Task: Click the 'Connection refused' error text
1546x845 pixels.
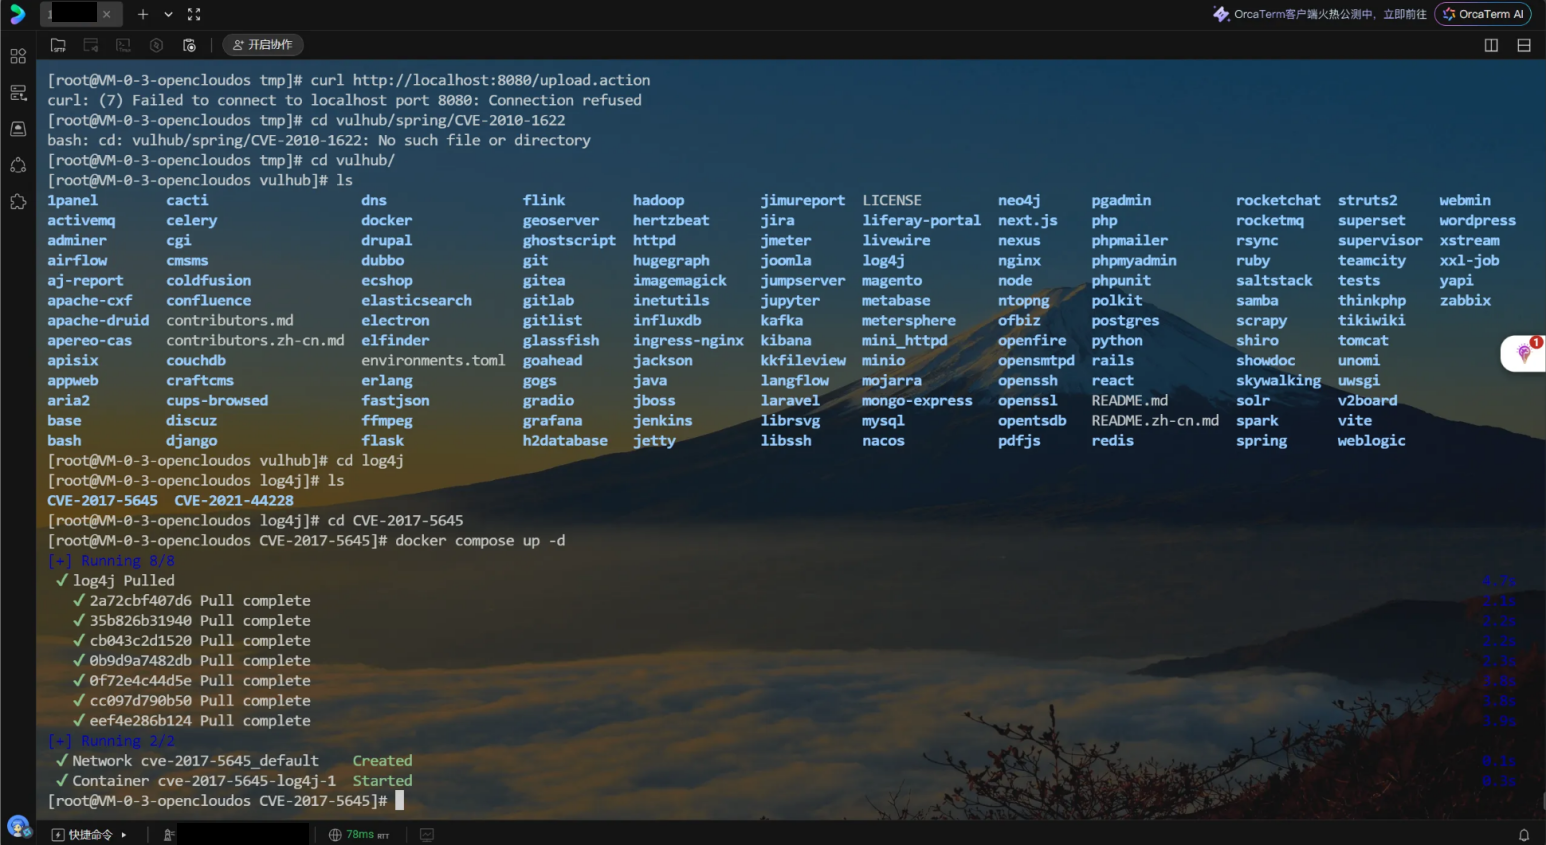Action: pos(565,100)
